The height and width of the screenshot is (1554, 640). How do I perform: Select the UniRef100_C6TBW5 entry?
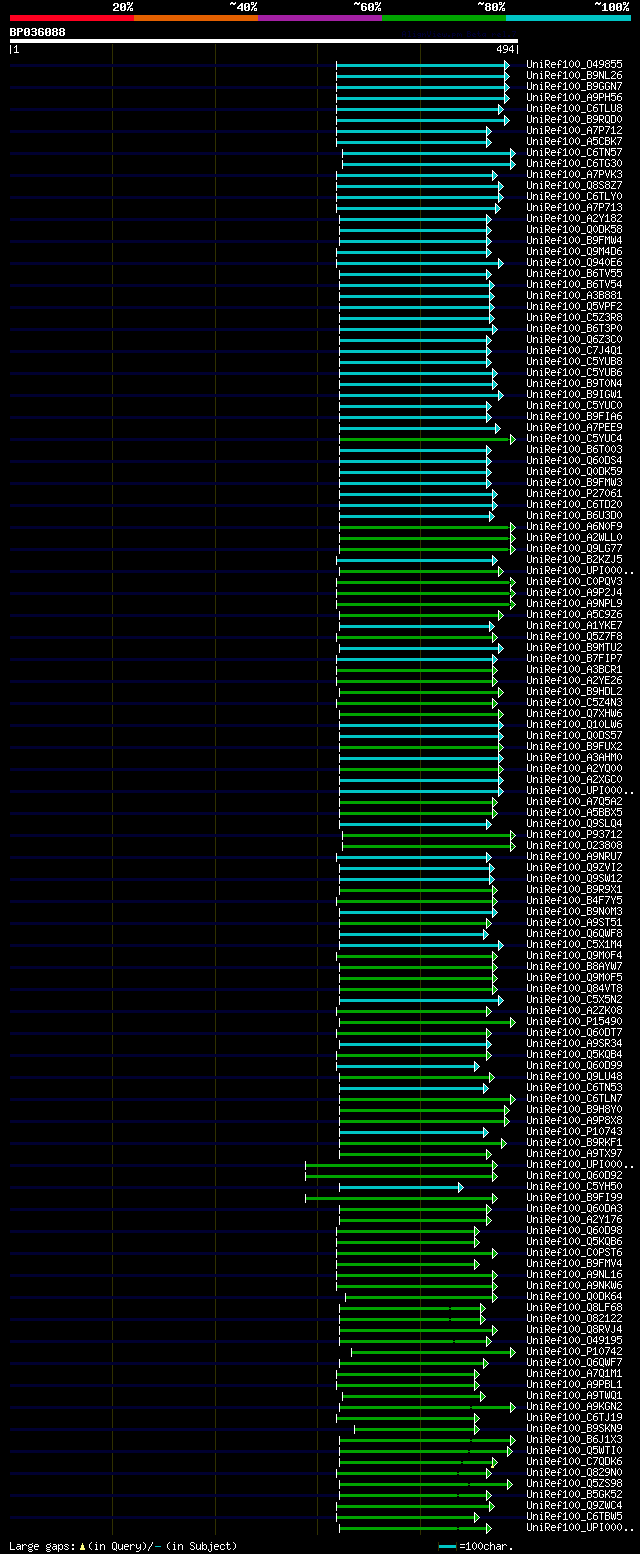pyautogui.click(x=575, y=1516)
